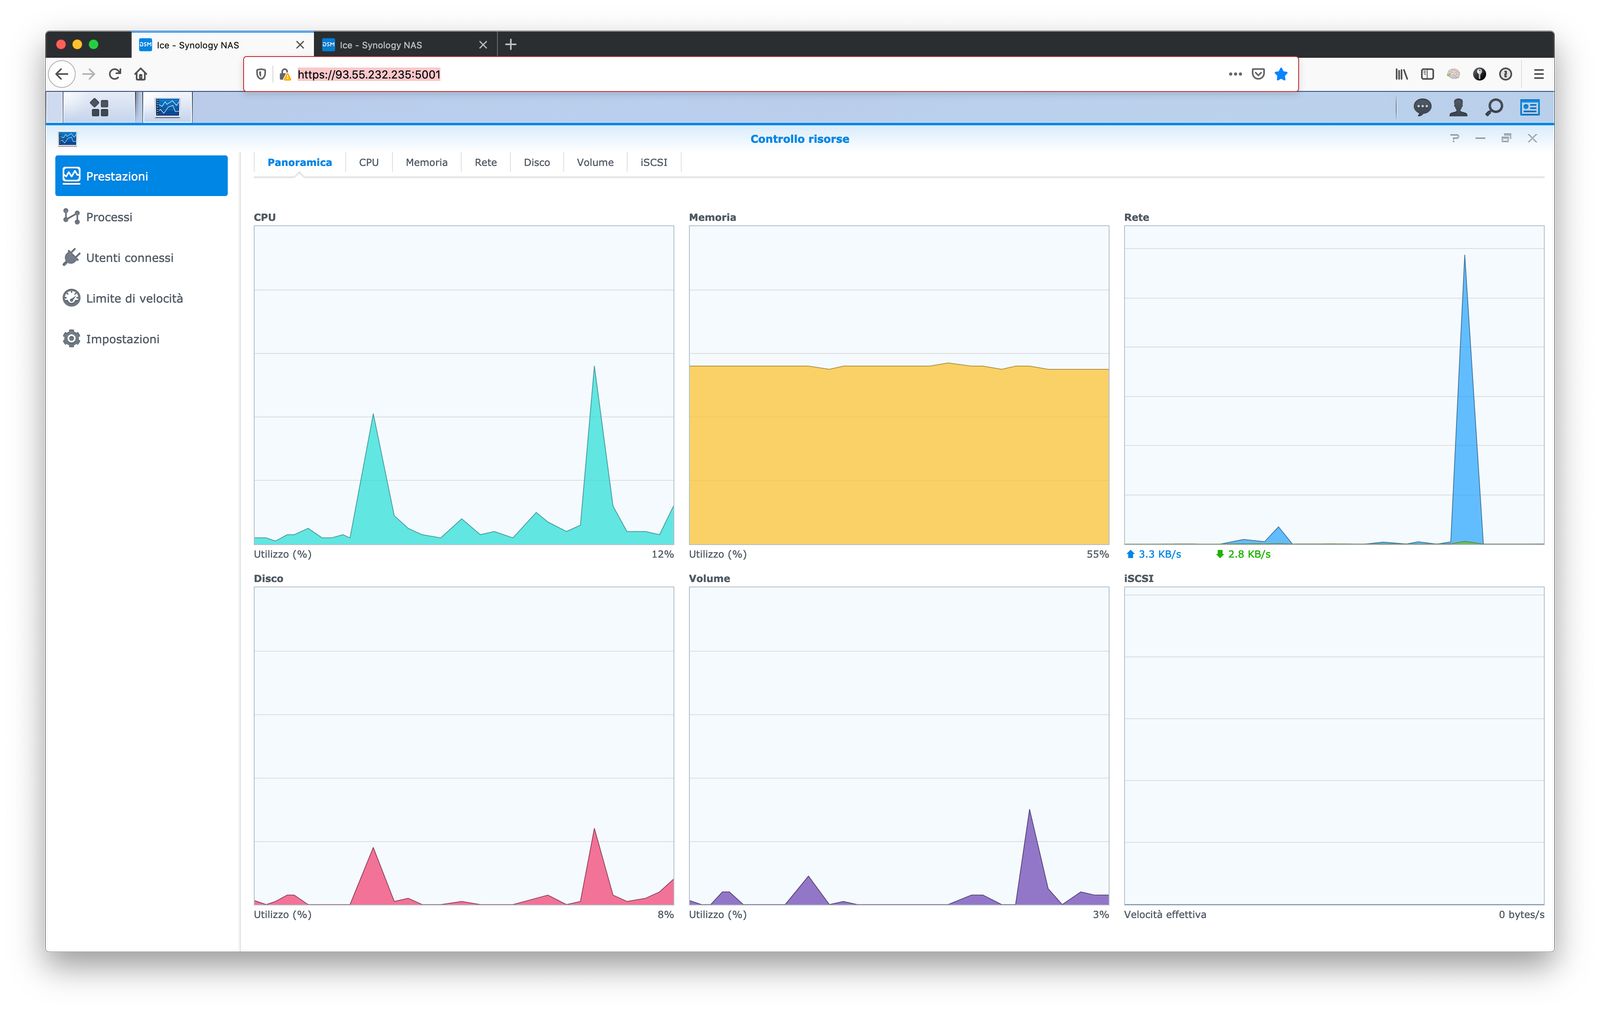1600x1012 pixels.
Task: Open Impostazioni in the sidebar
Action: (x=141, y=339)
